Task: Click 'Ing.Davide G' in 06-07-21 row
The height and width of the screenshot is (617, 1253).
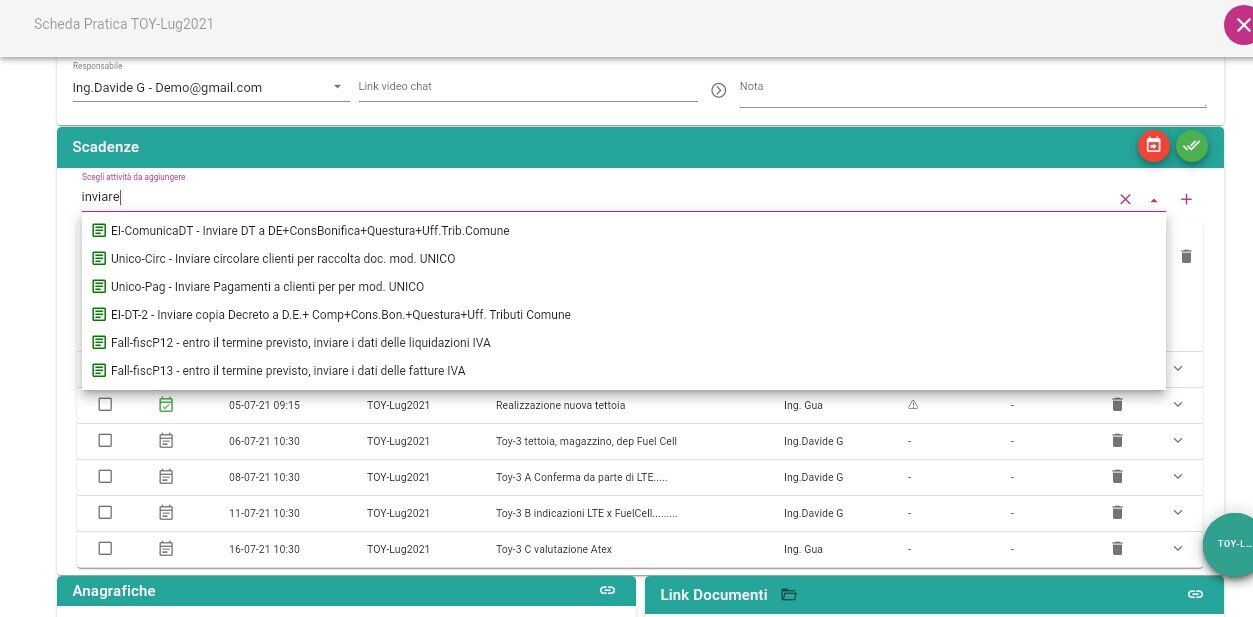Action: (813, 441)
